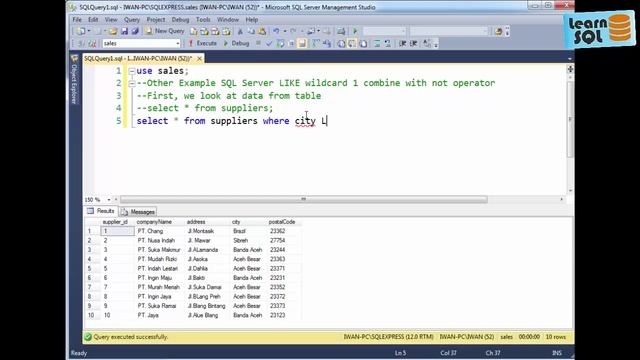Open Query Options icon
The height and width of the screenshot is (360, 640).
coord(291,43)
